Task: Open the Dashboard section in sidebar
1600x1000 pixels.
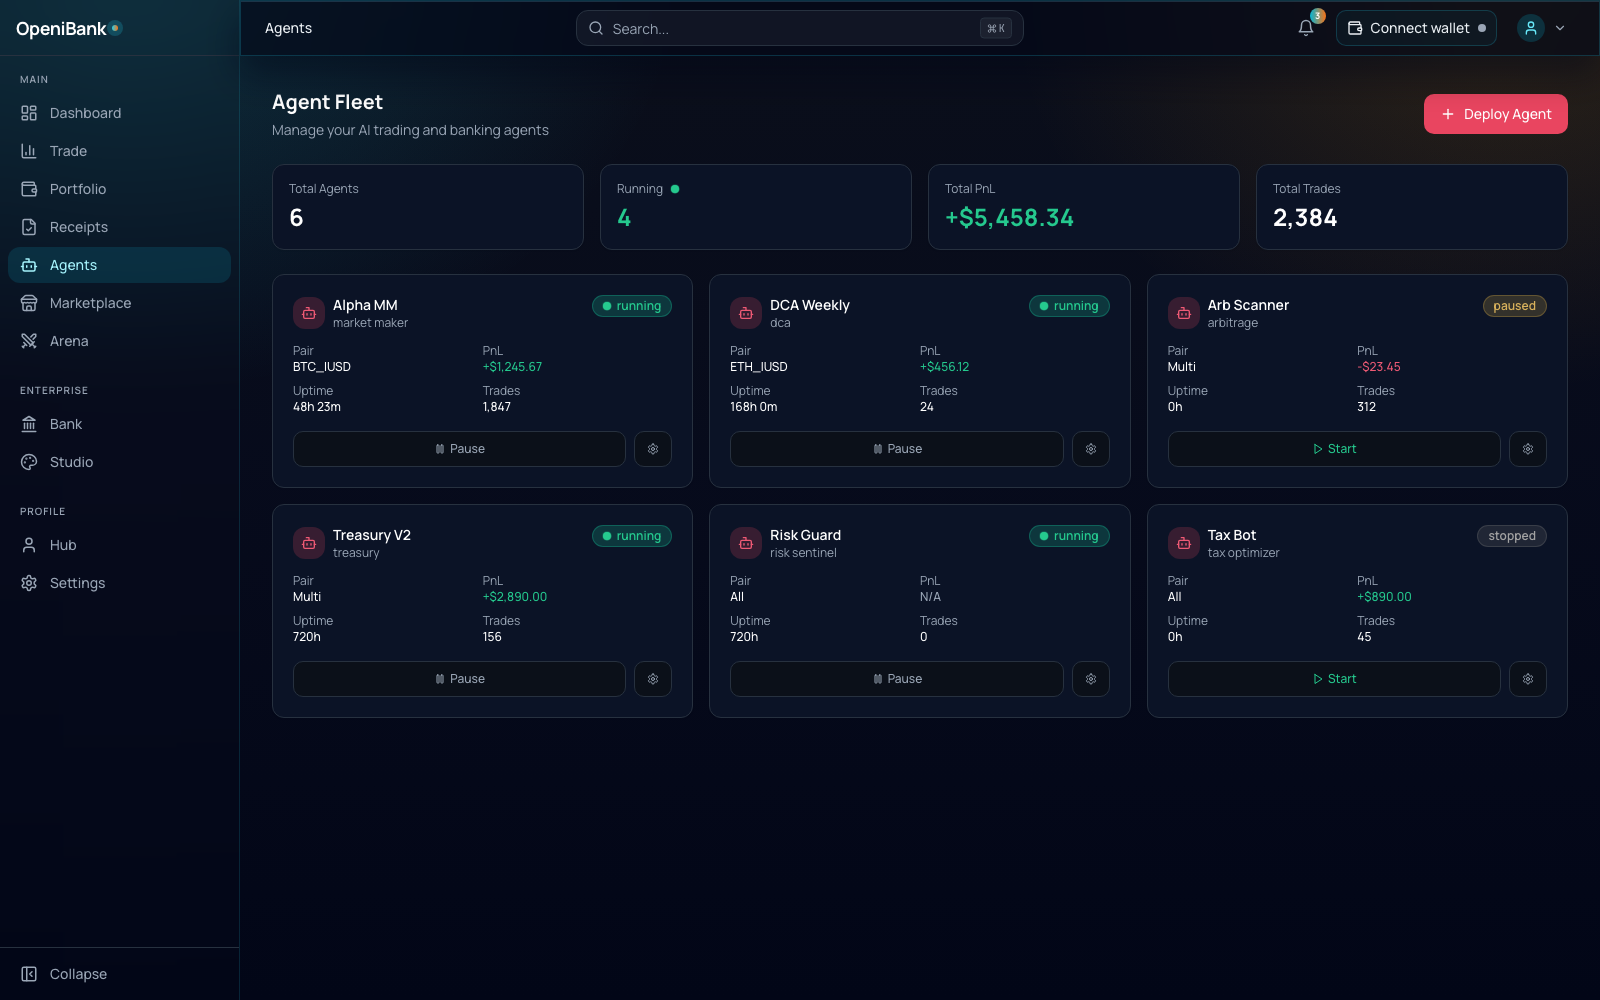Action: pos(85,113)
